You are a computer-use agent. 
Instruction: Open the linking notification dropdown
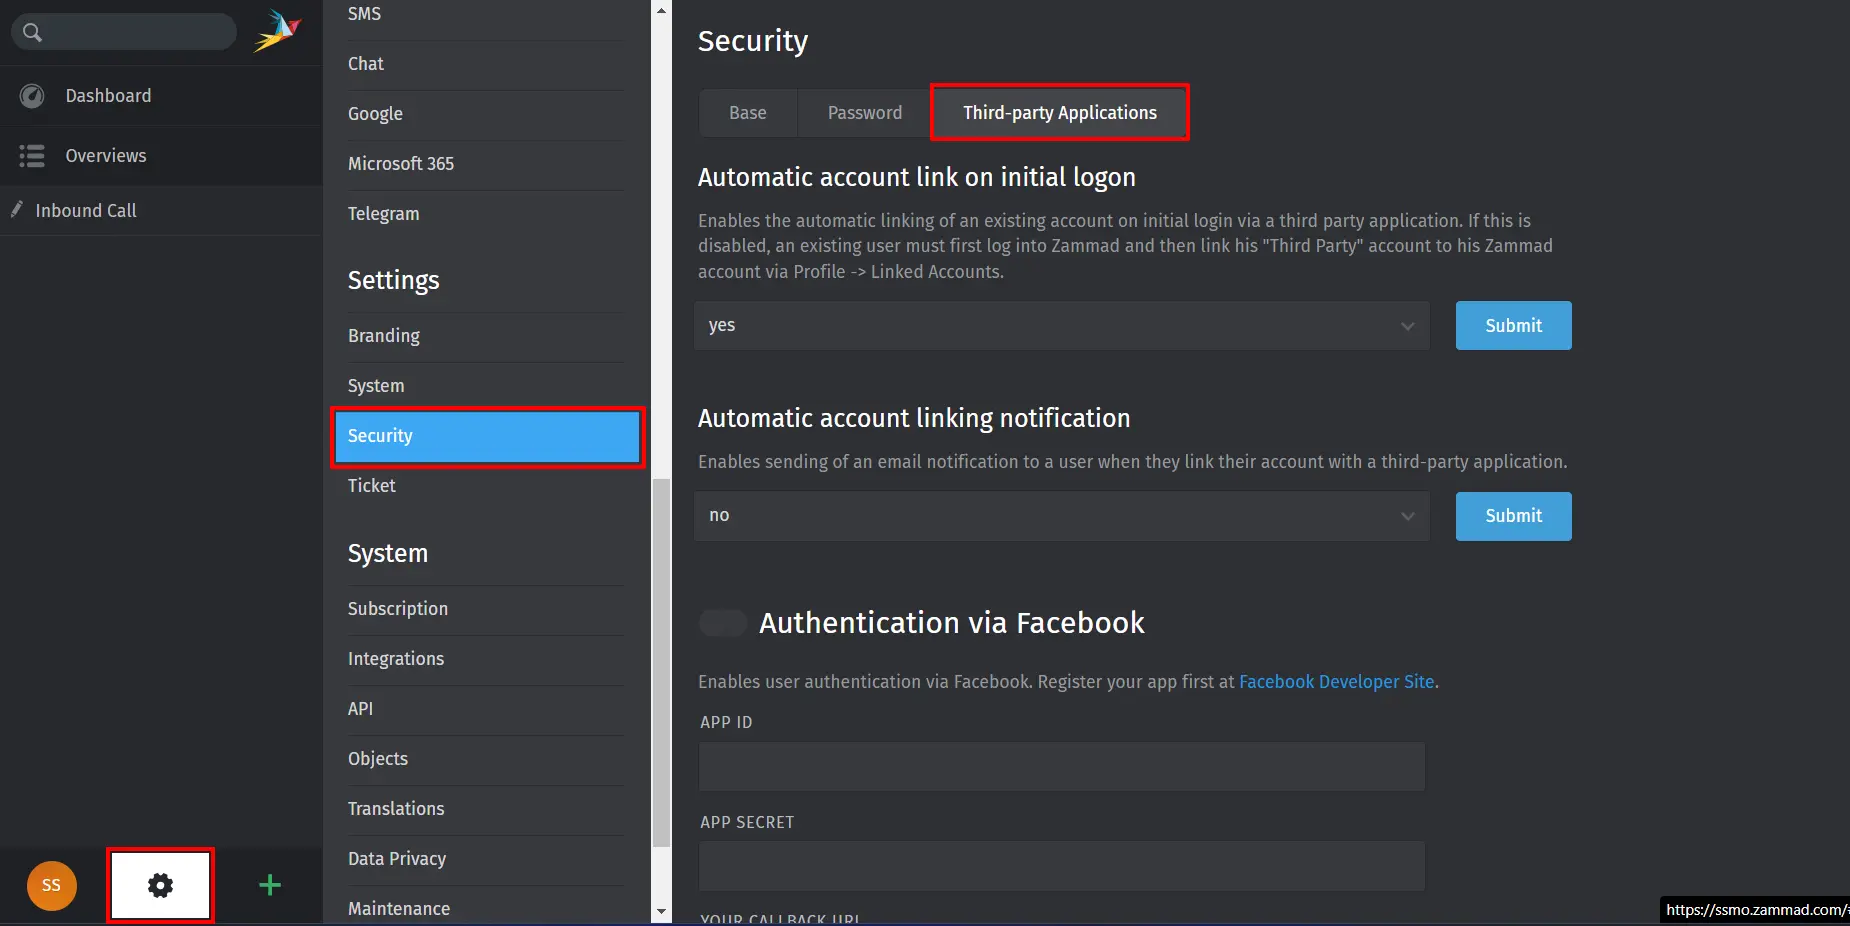pos(1060,516)
